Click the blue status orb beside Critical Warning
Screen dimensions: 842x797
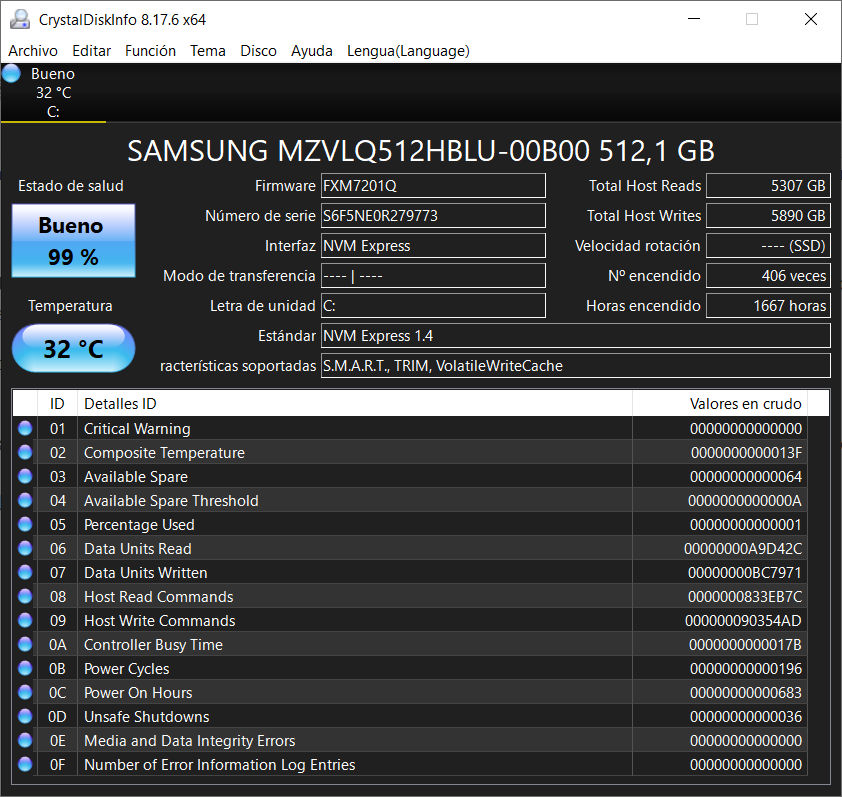click(x=25, y=428)
